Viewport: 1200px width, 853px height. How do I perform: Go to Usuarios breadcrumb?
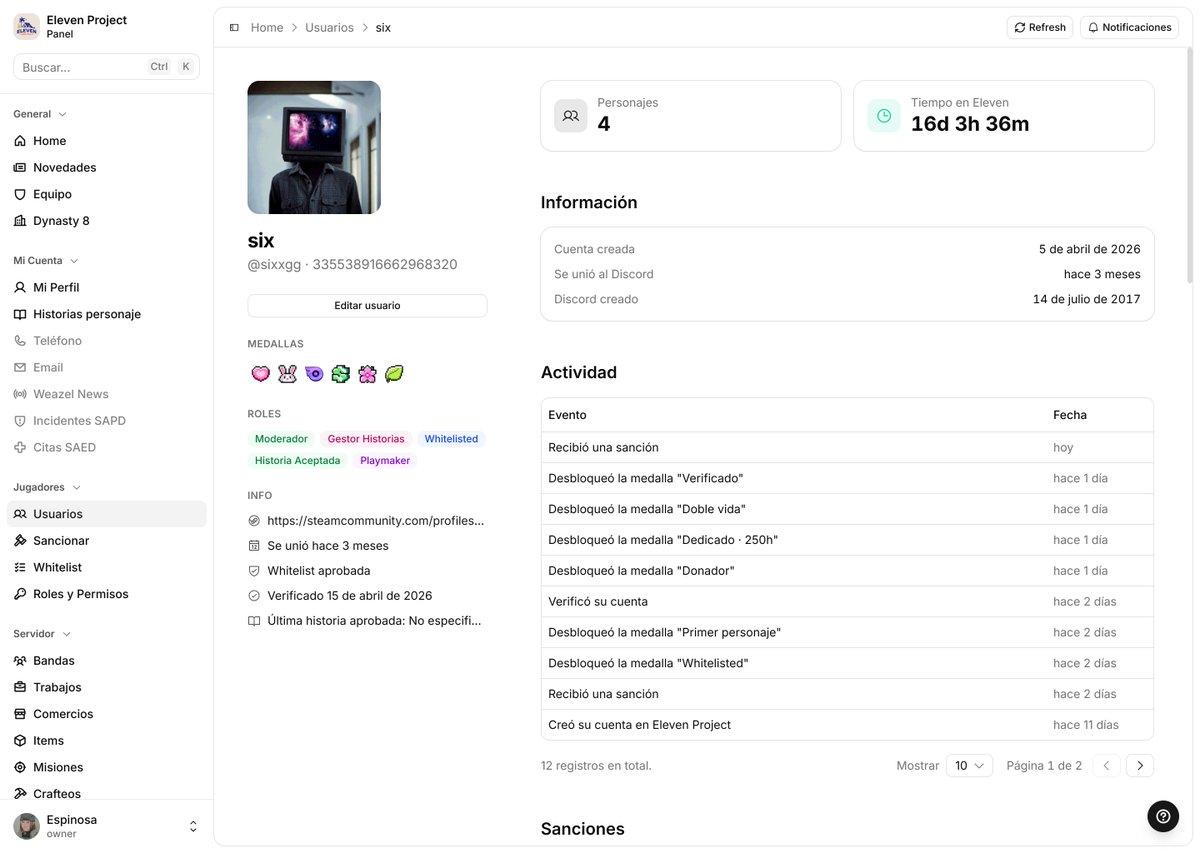tap(330, 28)
